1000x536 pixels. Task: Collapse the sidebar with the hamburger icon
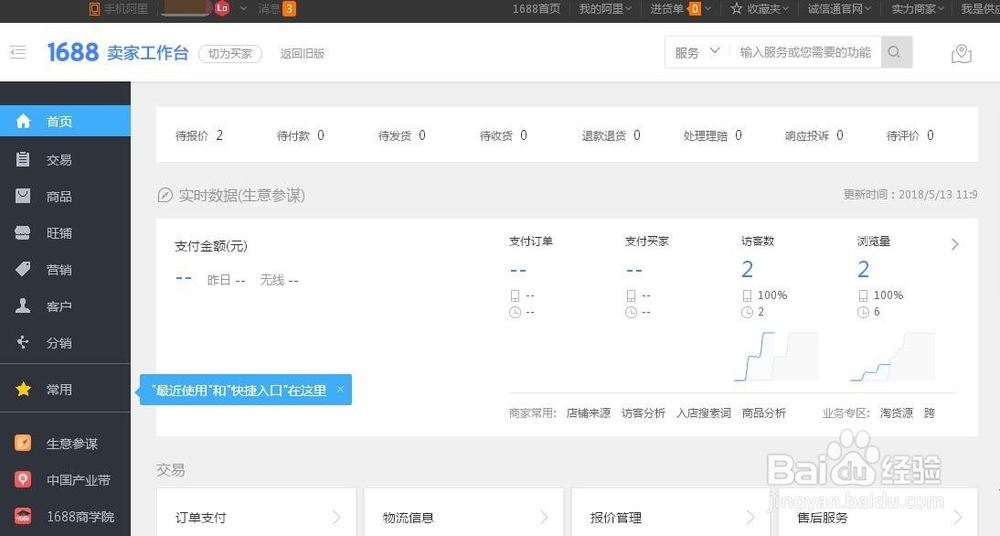pos(18,52)
